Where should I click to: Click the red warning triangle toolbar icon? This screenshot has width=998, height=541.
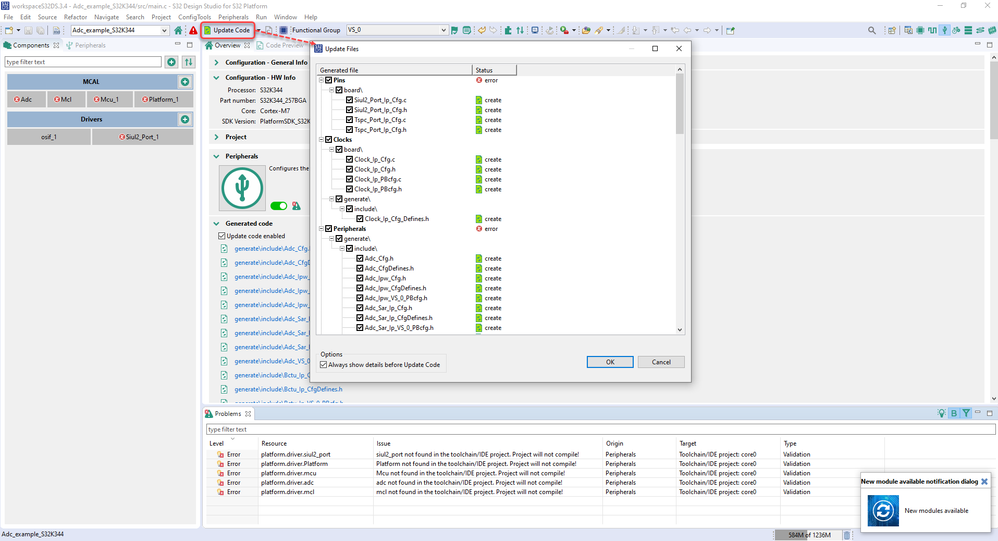pos(193,30)
